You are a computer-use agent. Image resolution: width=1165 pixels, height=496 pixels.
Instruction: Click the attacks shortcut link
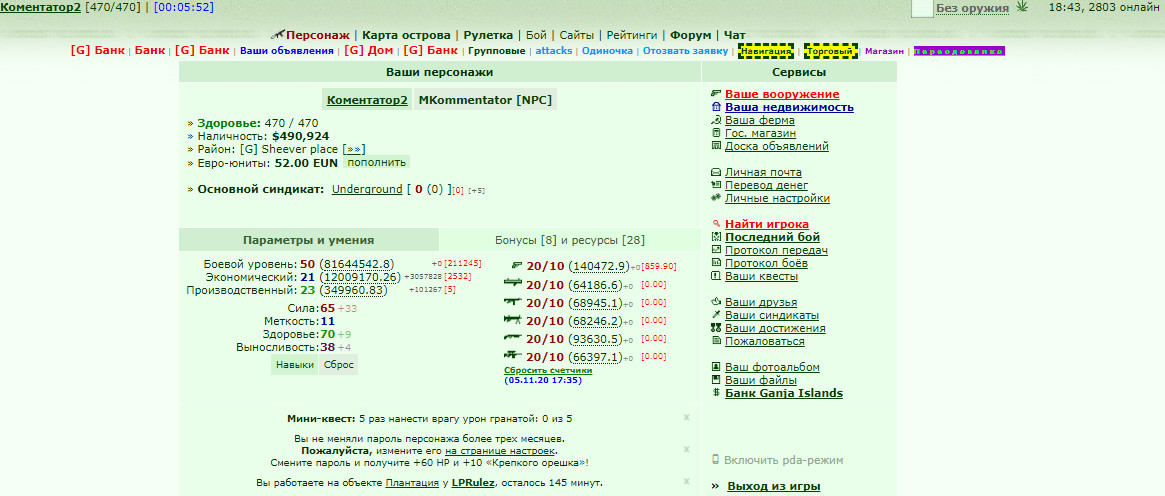[x=554, y=51]
